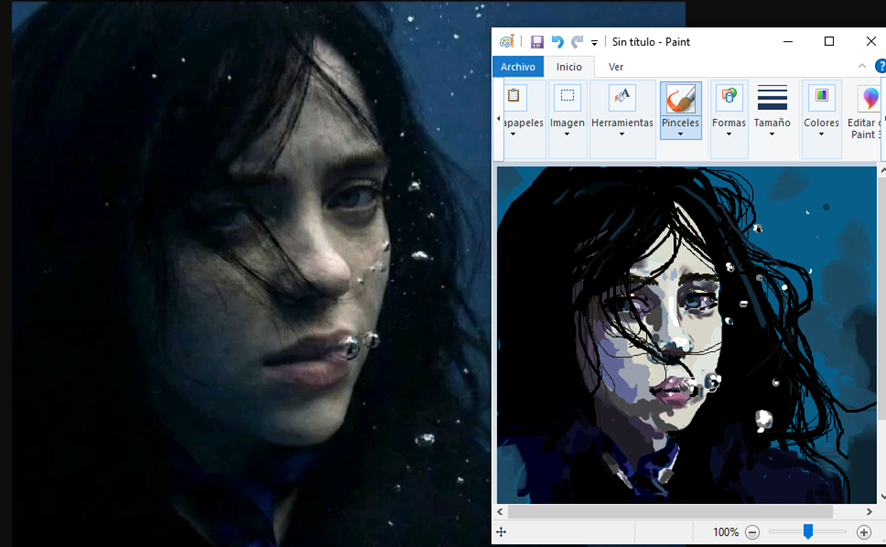Switch to the Inicio ribbon tab
Image resolution: width=886 pixels, height=547 pixels.
[x=568, y=67]
